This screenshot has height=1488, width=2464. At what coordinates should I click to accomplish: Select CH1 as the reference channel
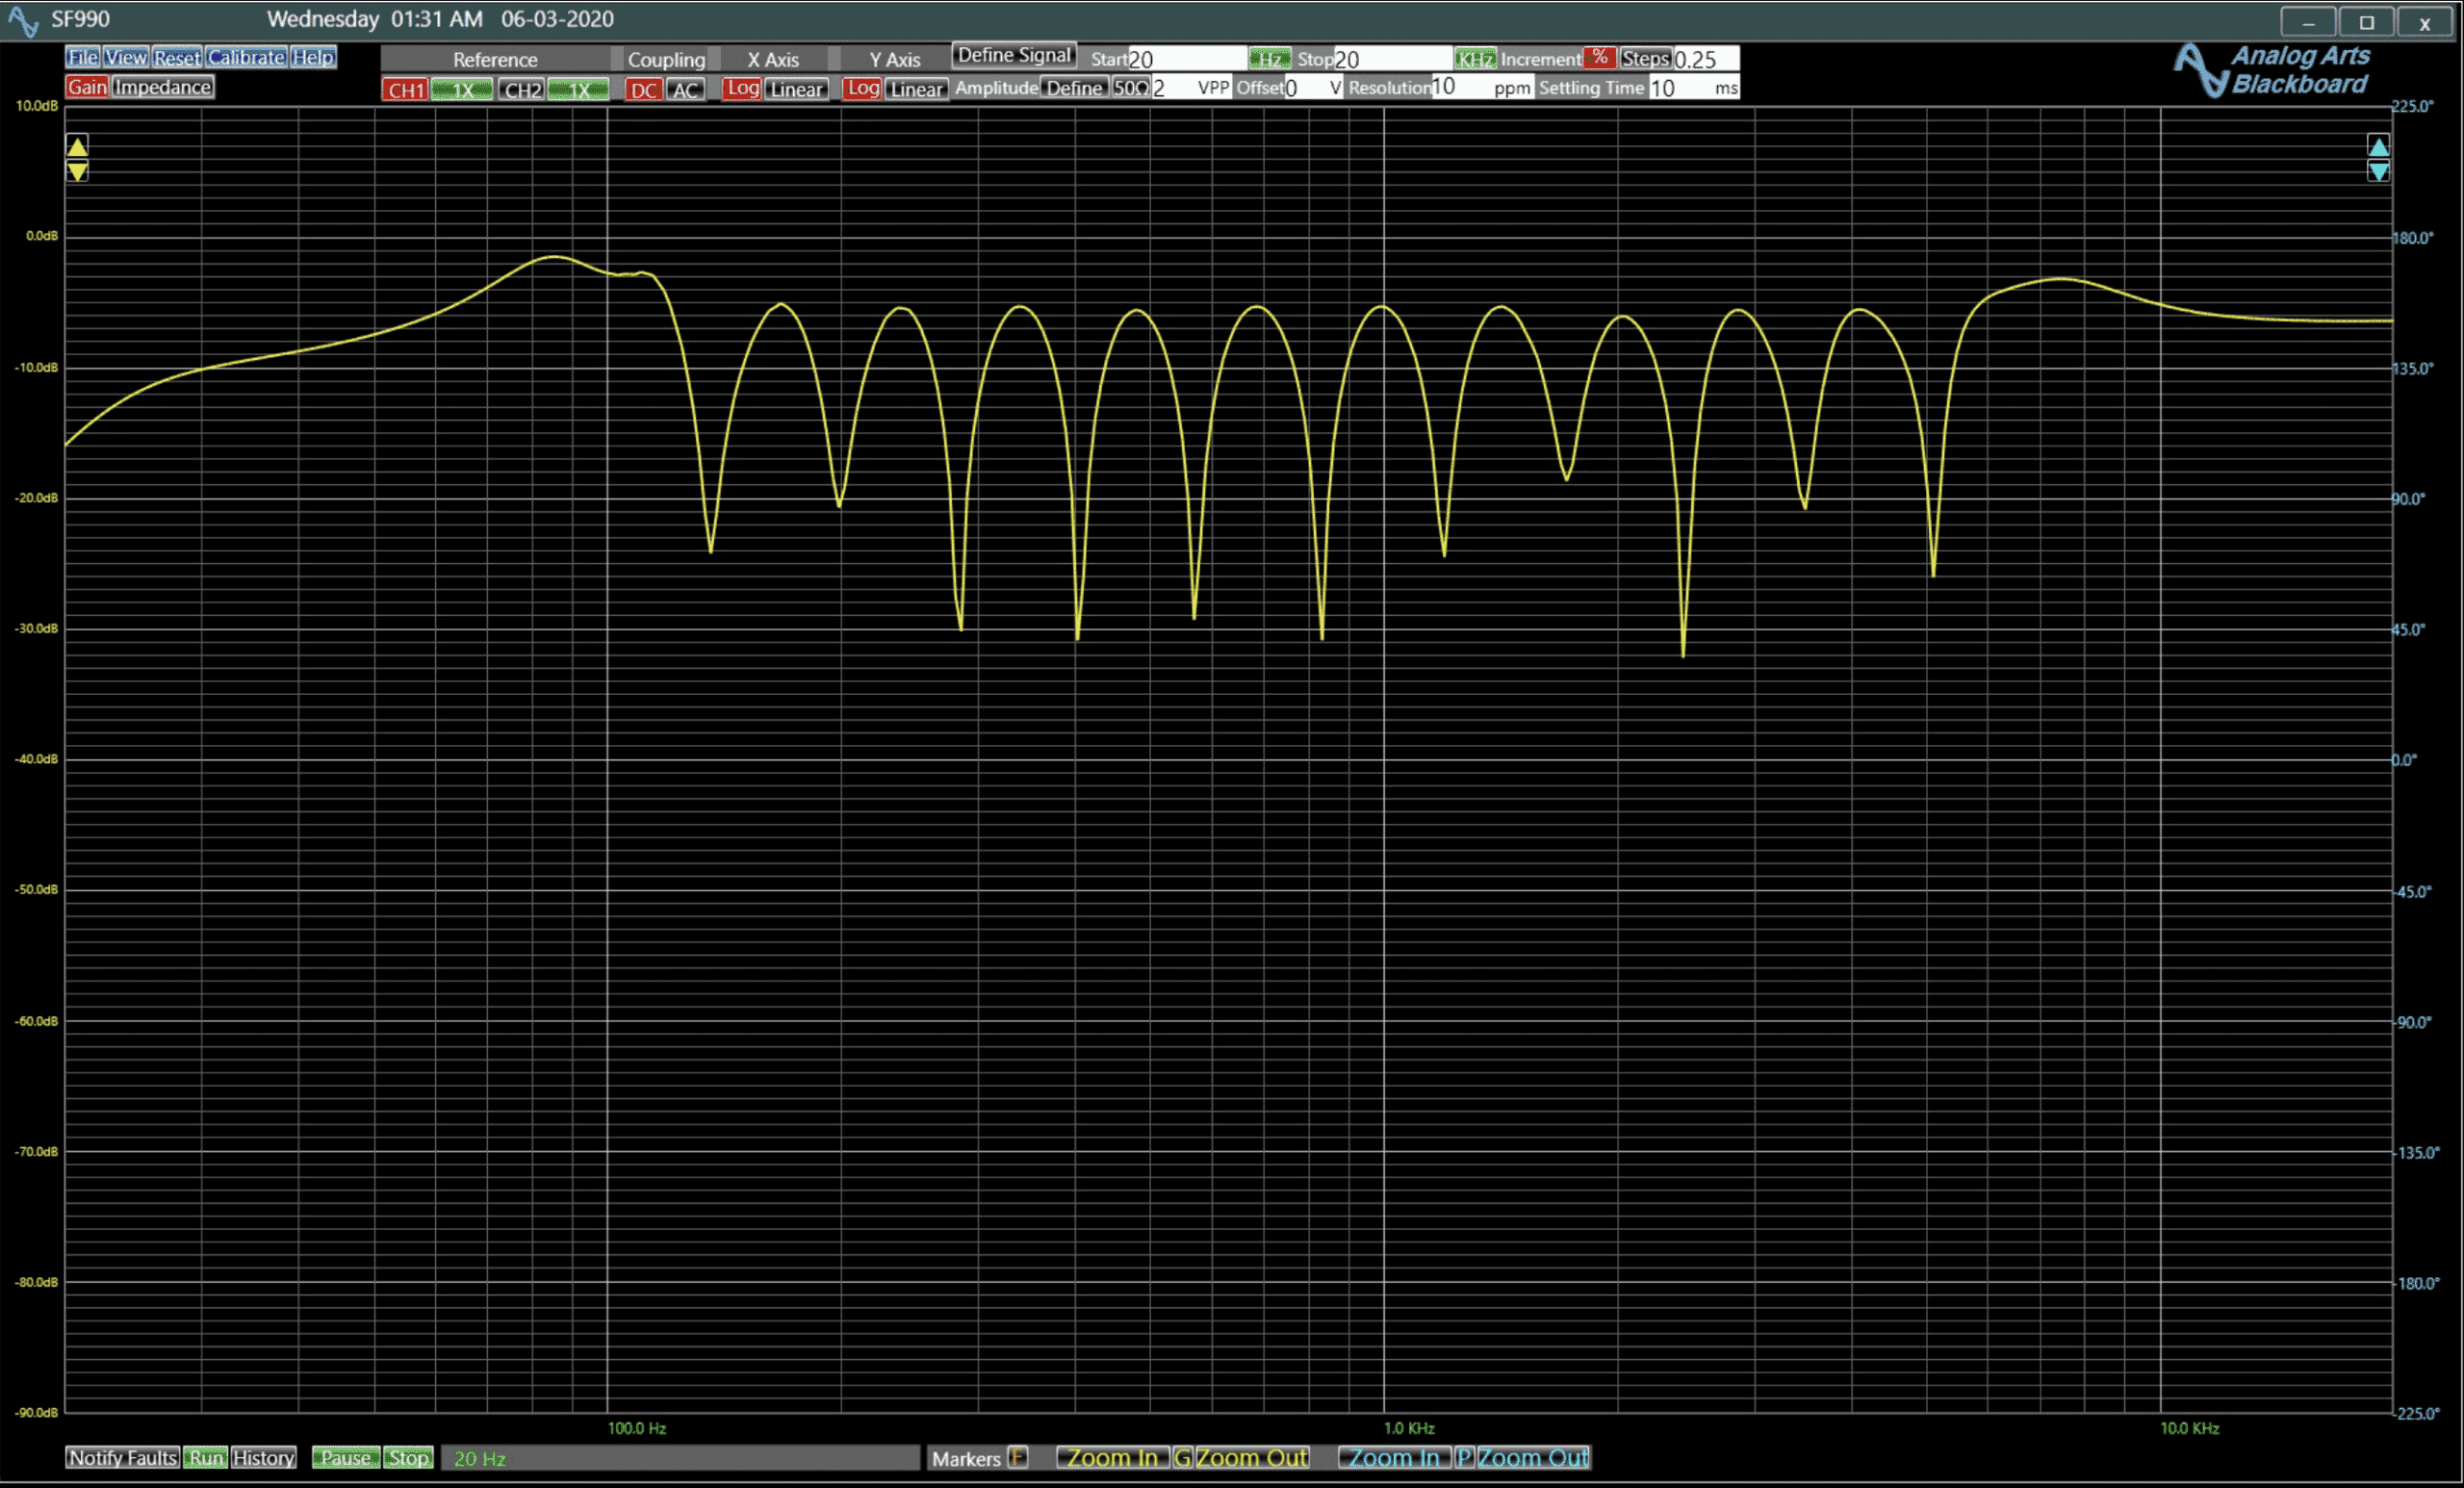405,89
